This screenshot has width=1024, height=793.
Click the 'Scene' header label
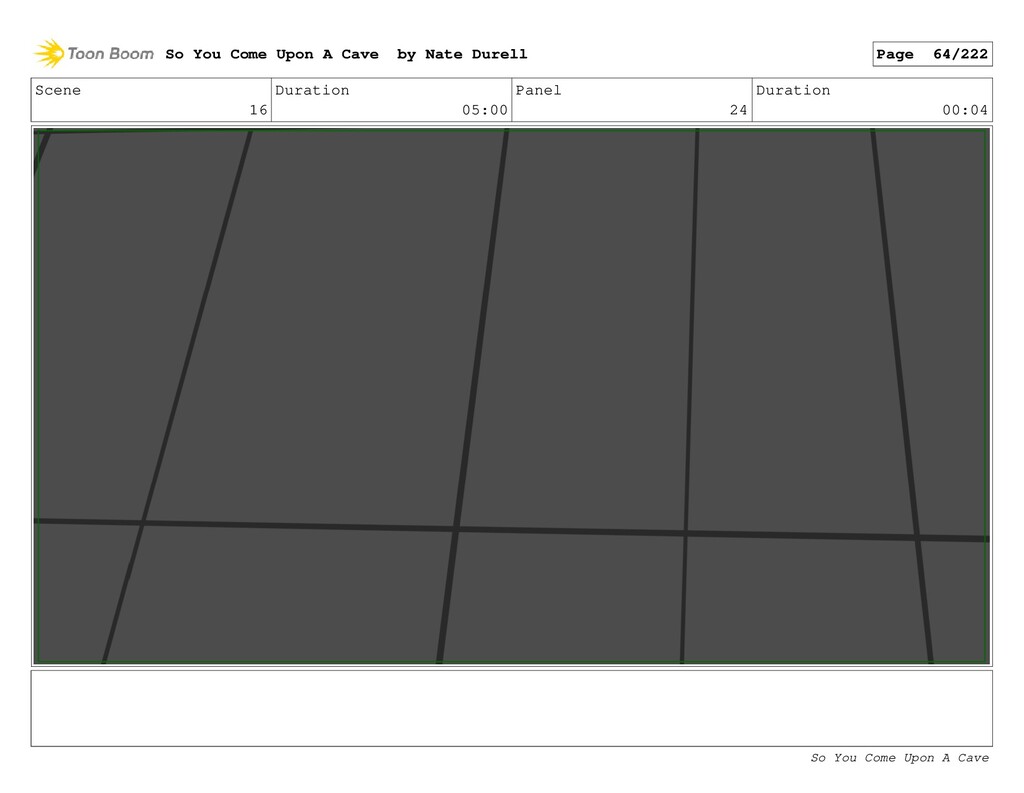pyautogui.click(x=58, y=90)
